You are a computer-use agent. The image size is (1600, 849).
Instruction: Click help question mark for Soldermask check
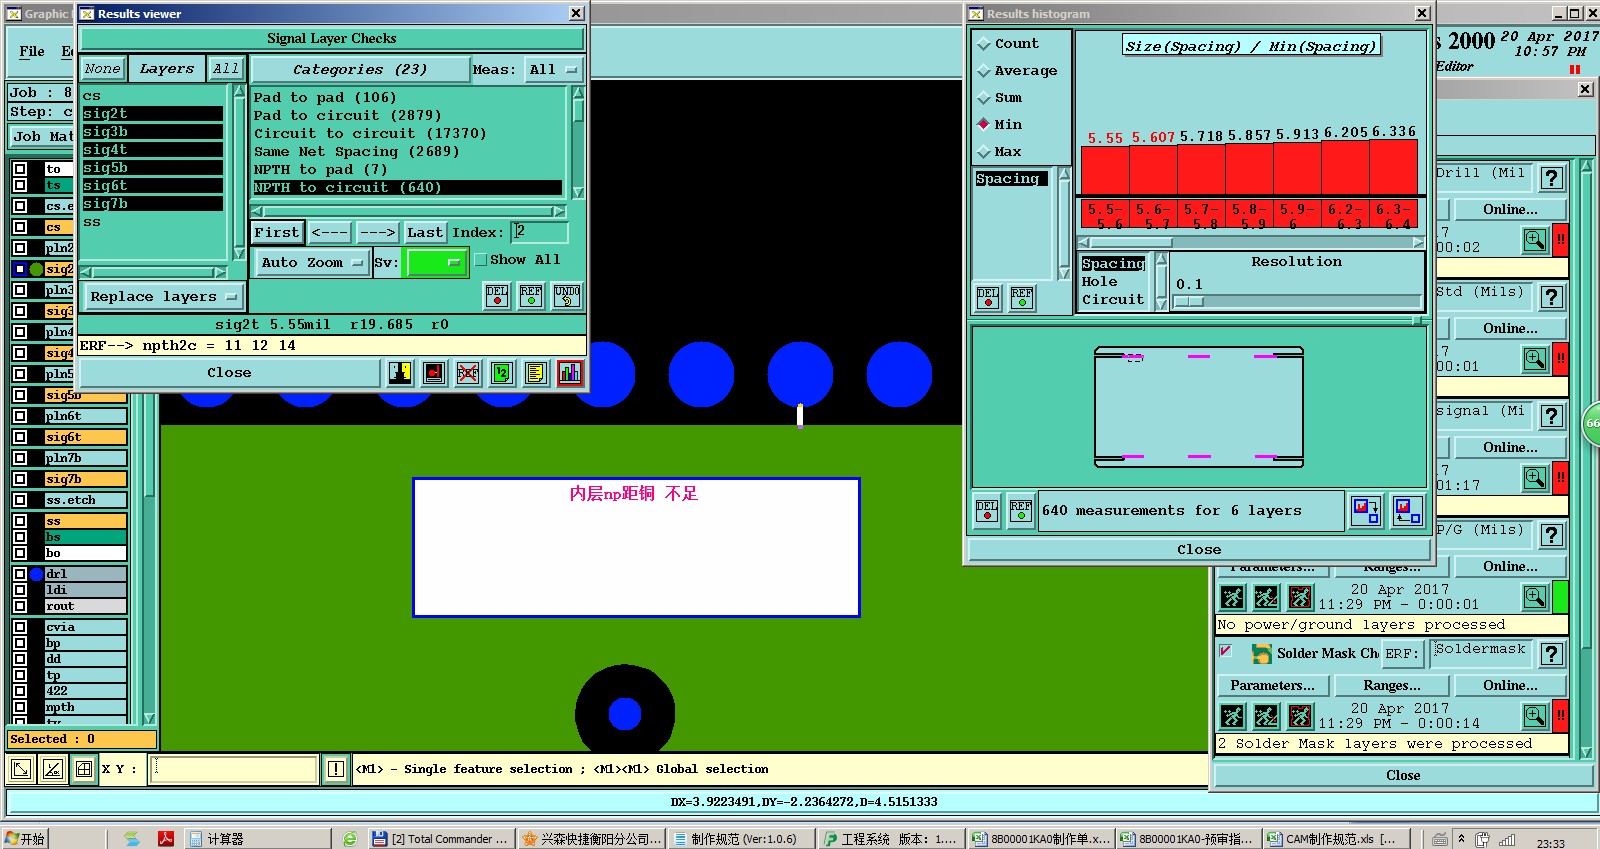[x=1551, y=654]
